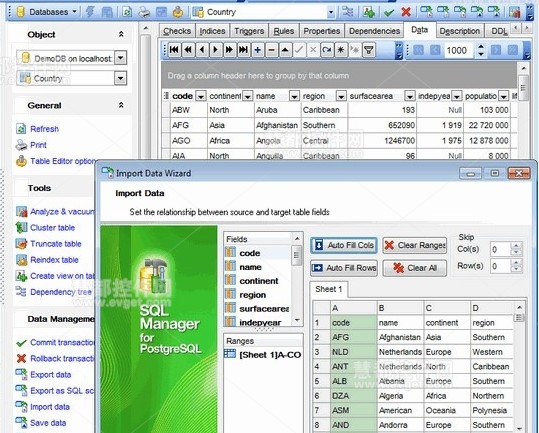Select the region field in Fields list
Image resolution: width=539 pixels, height=433 pixels.
coord(253,295)
